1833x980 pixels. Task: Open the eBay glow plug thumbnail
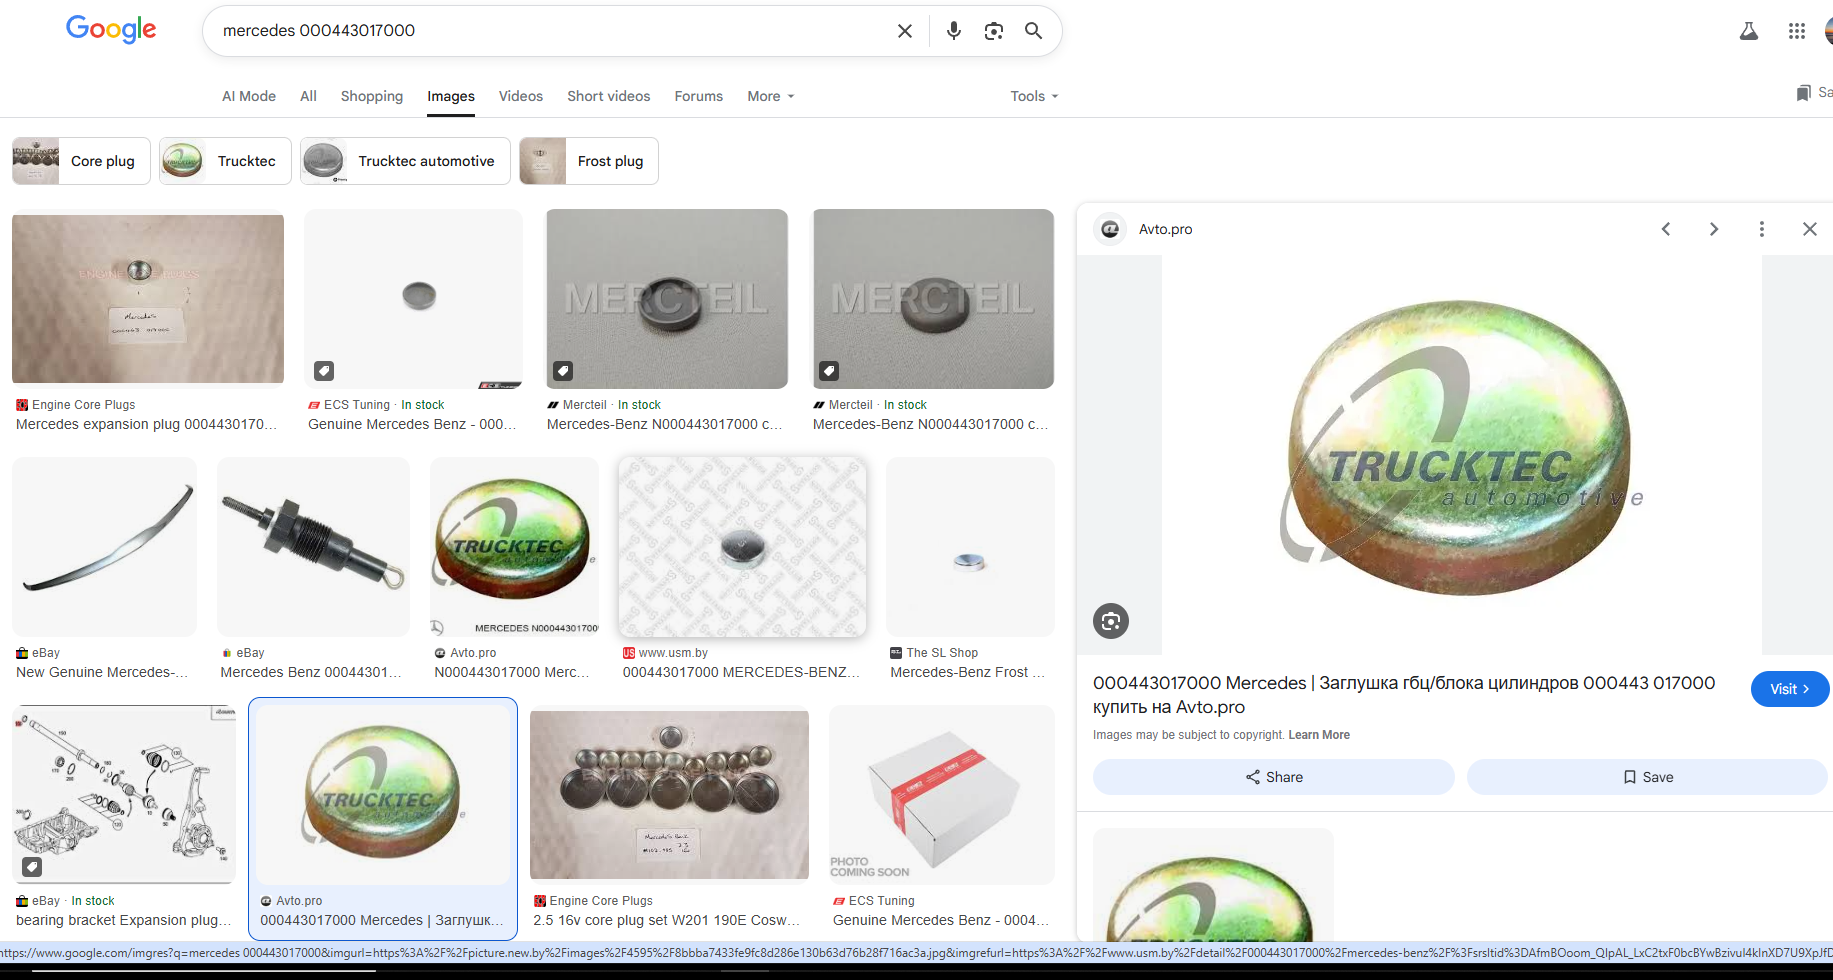[313, 547]
